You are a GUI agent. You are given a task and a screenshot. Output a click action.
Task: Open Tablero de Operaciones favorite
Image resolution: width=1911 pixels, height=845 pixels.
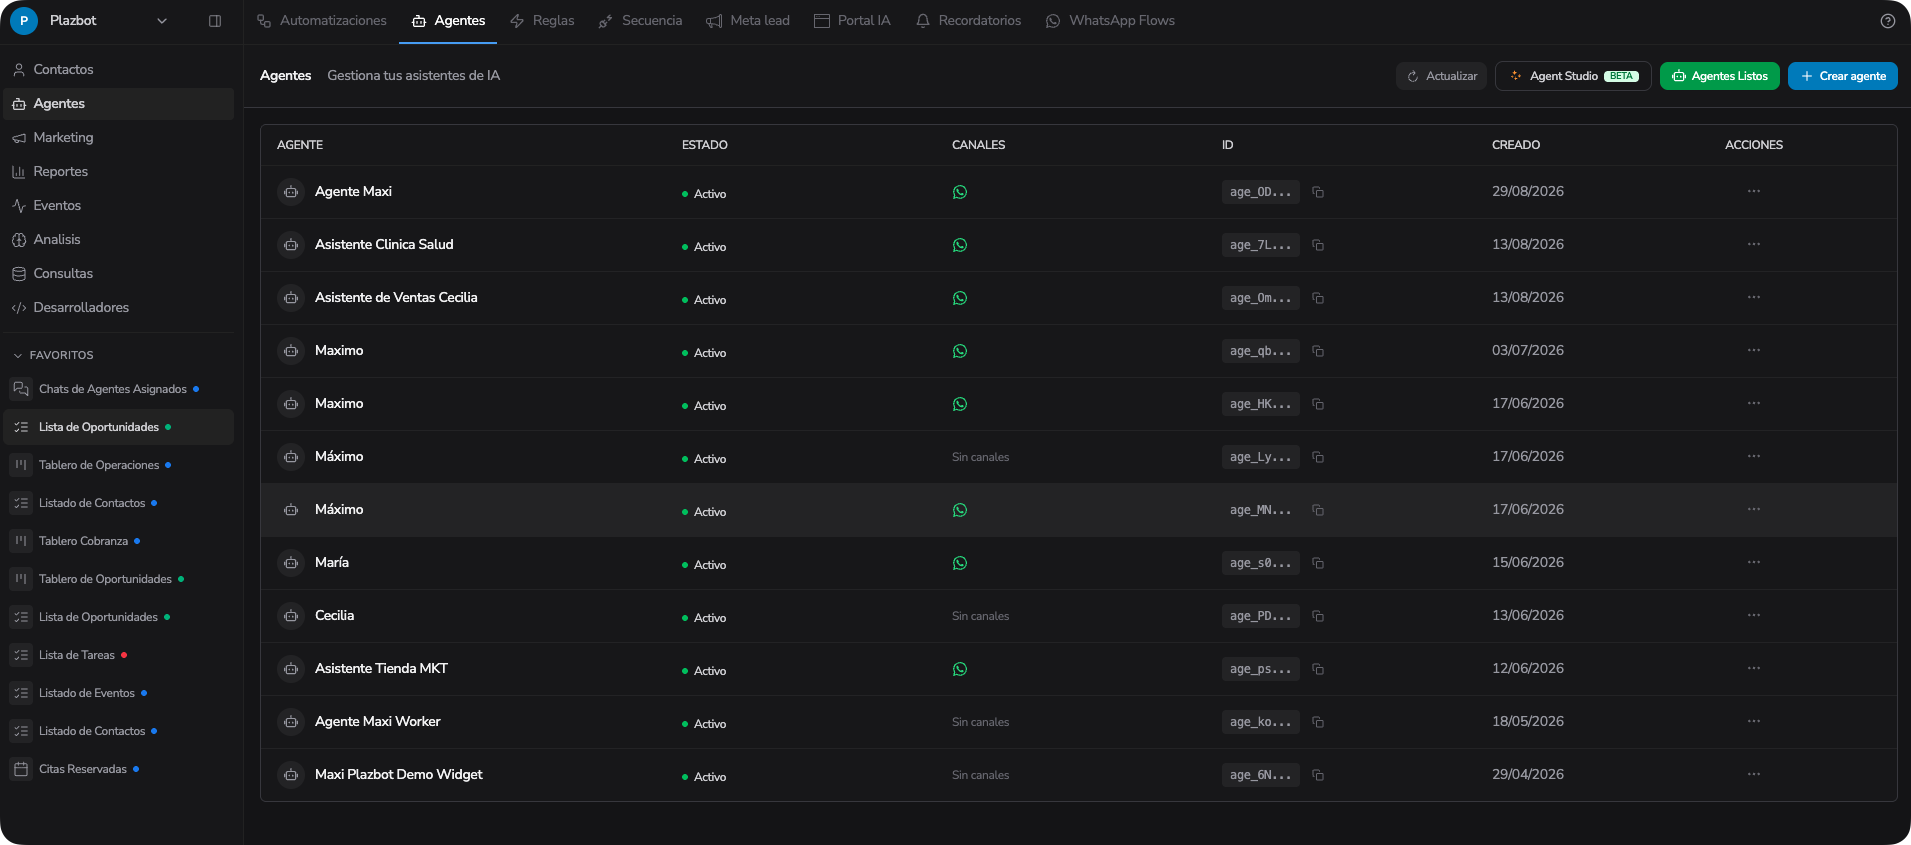point(119,465)
